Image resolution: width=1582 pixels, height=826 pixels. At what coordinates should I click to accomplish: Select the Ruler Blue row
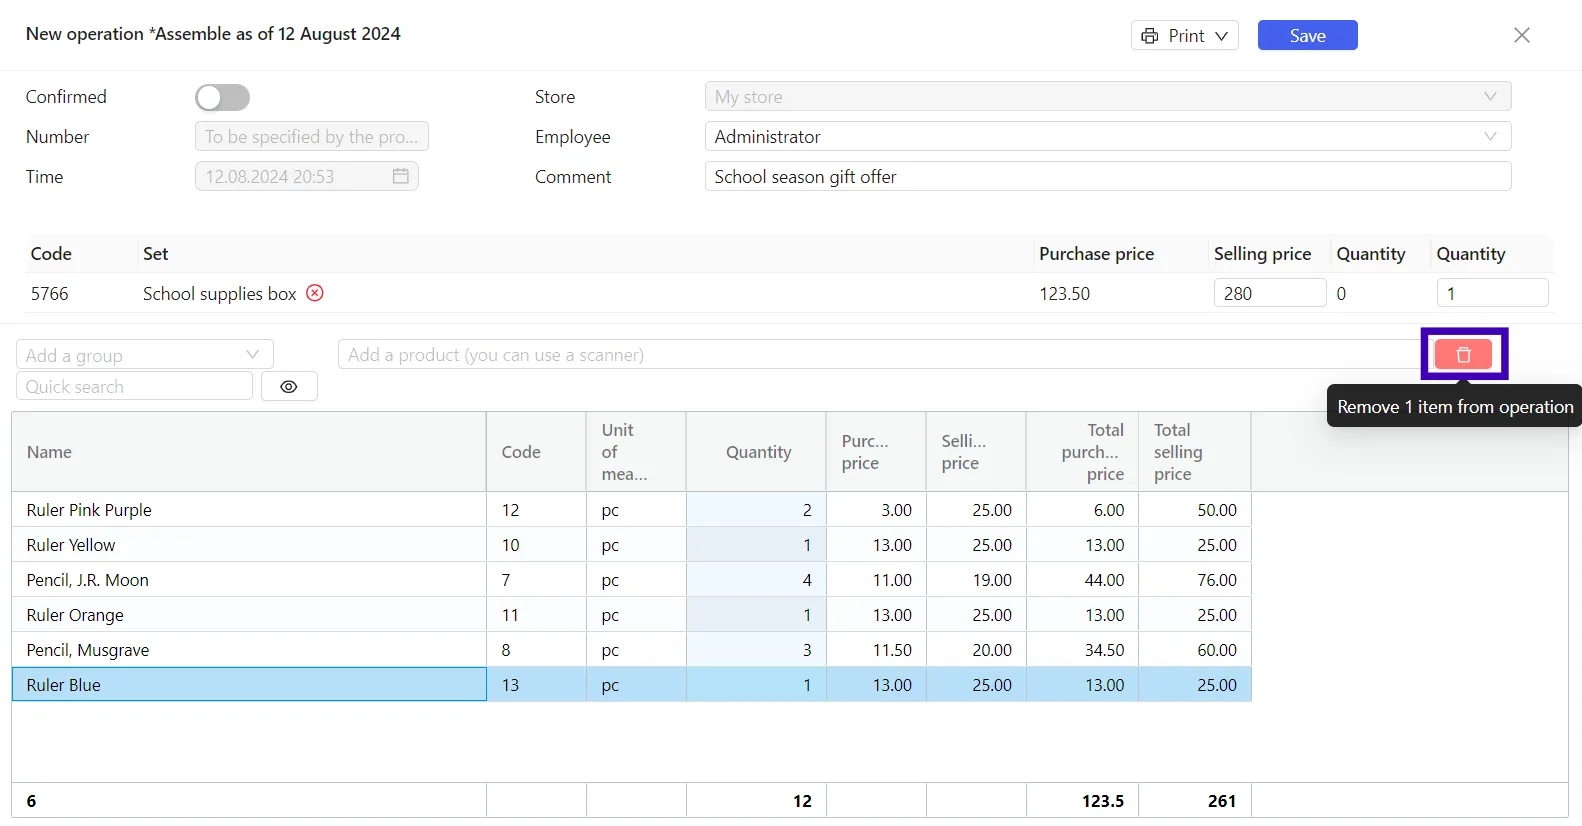click(631, 685)
